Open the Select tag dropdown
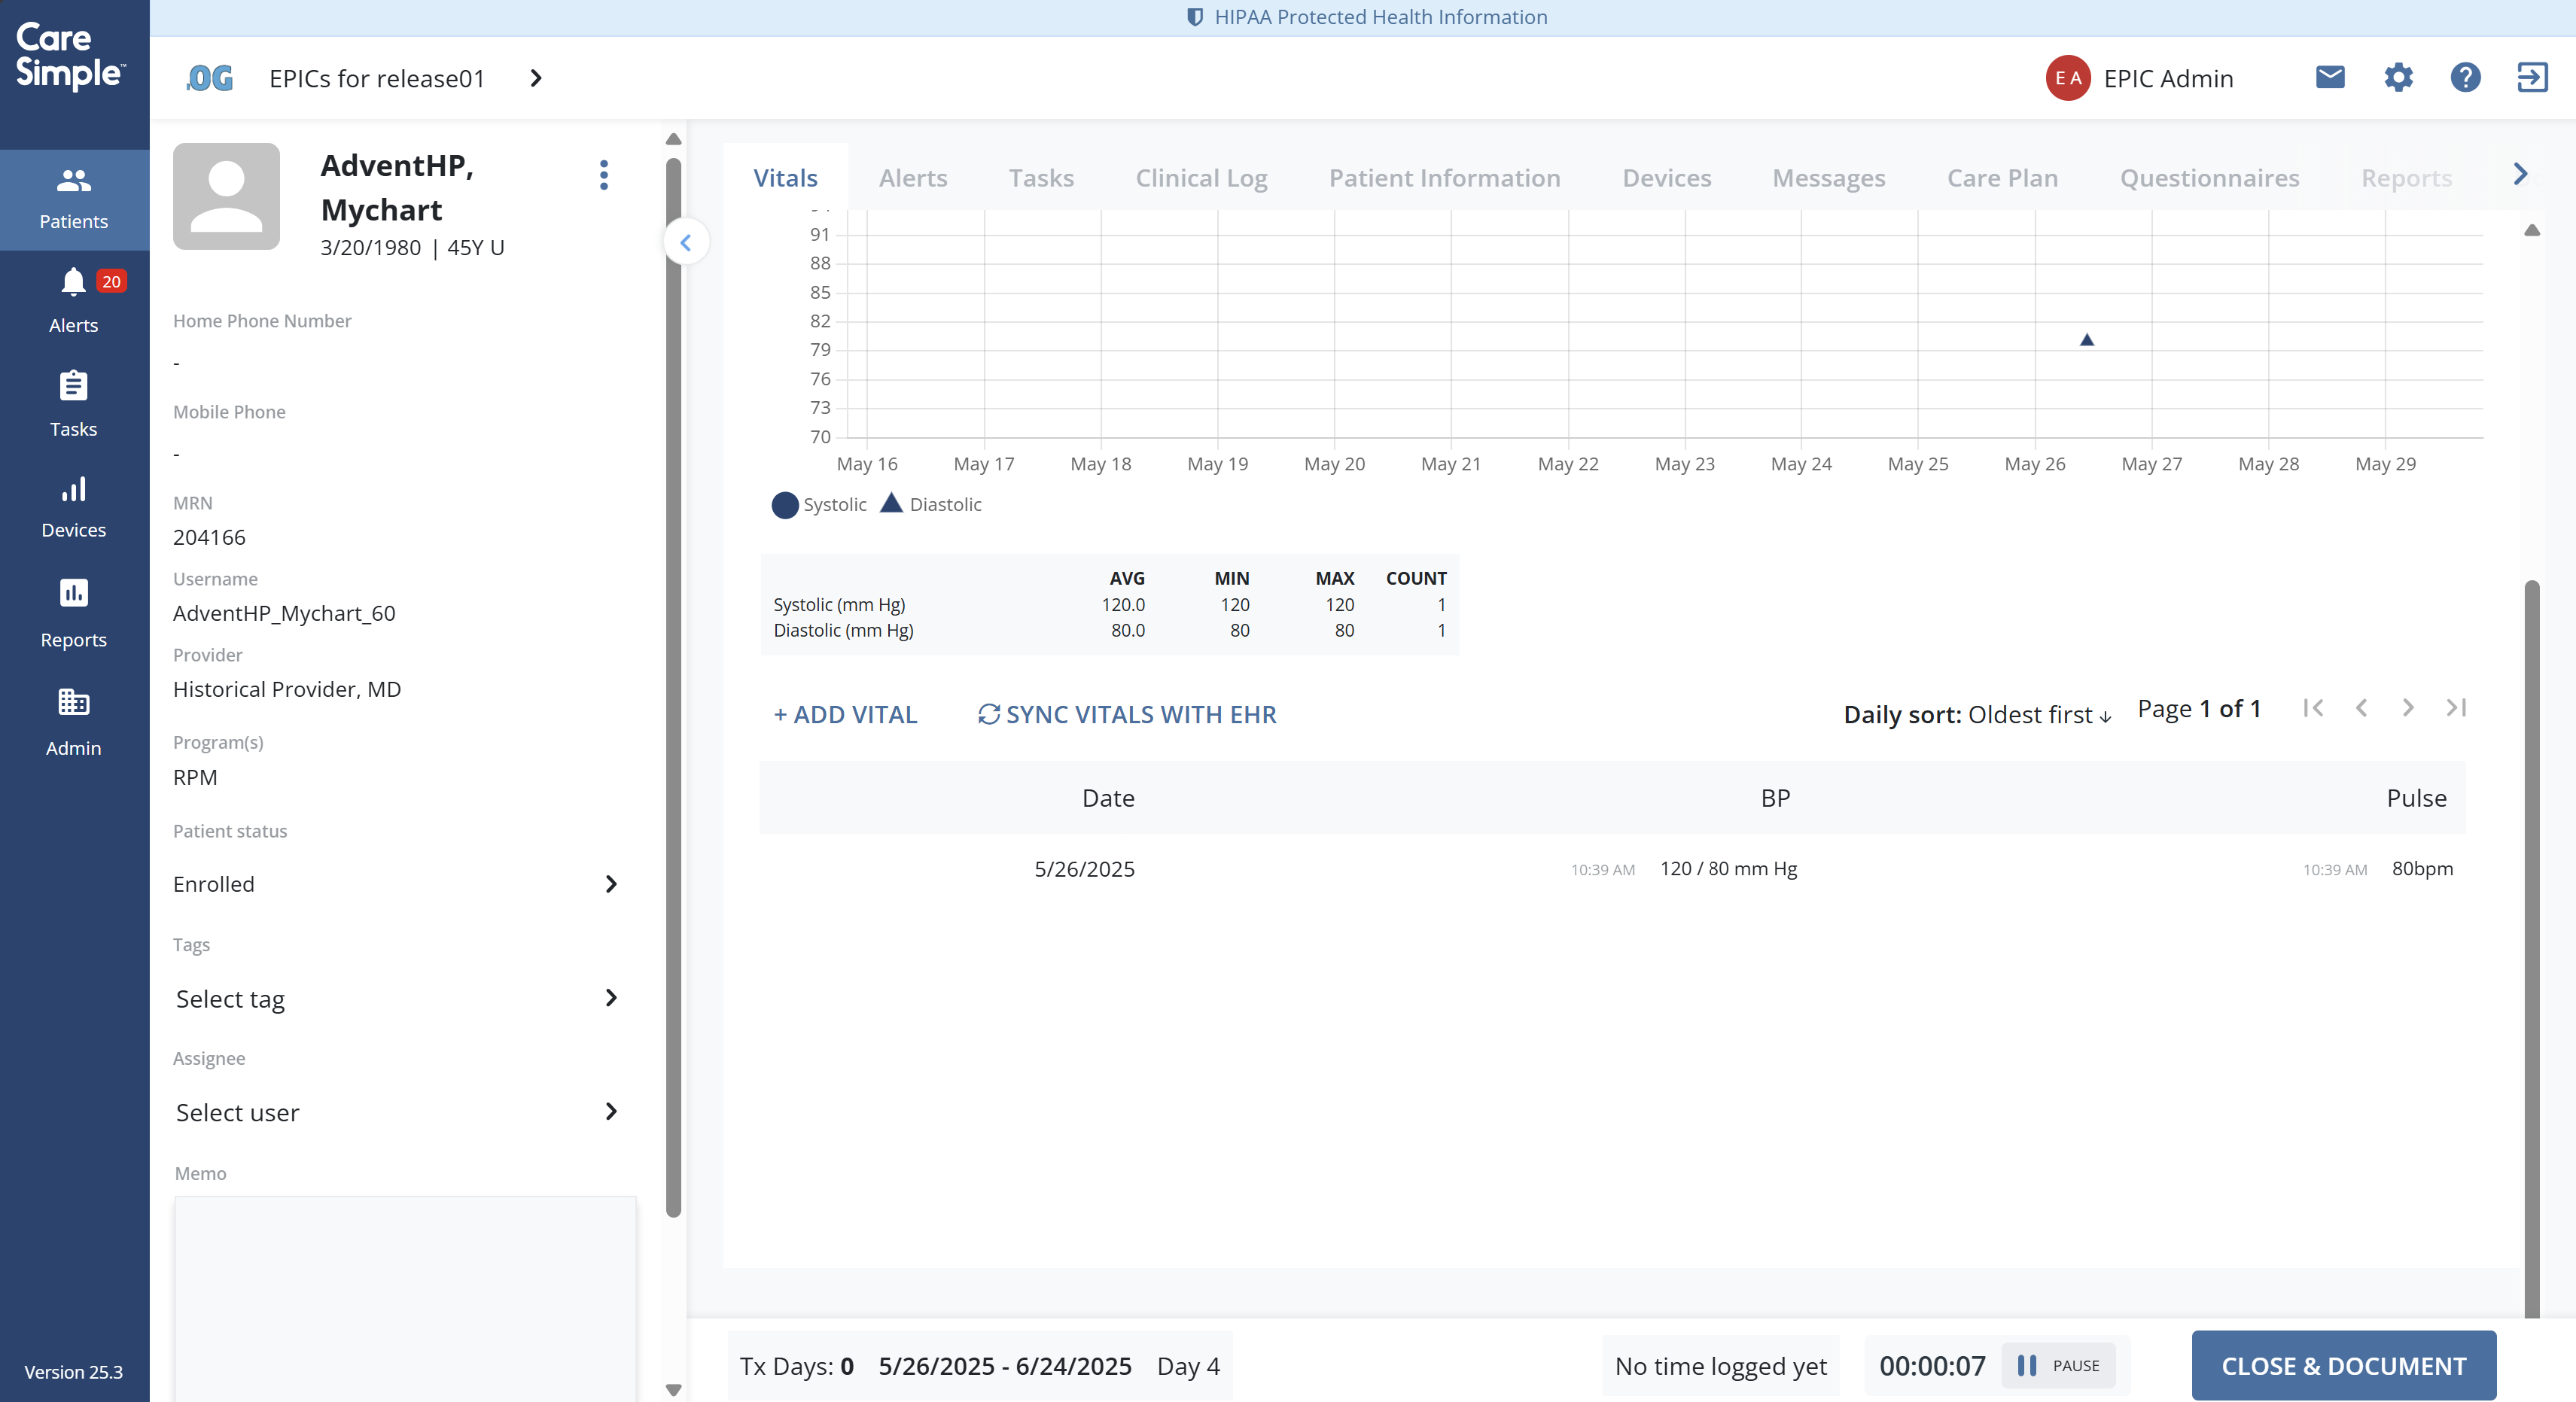This screenshot has height=1402, width=2576. (x=396, y=998)
